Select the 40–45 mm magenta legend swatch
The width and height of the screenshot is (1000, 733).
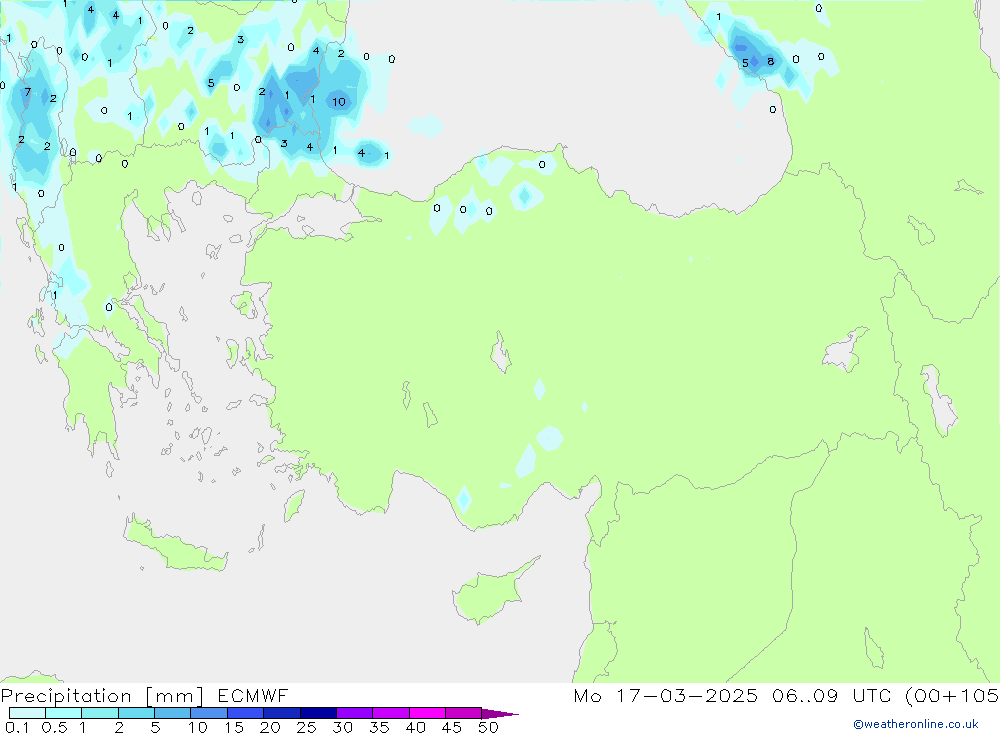[x=427, y=713]
